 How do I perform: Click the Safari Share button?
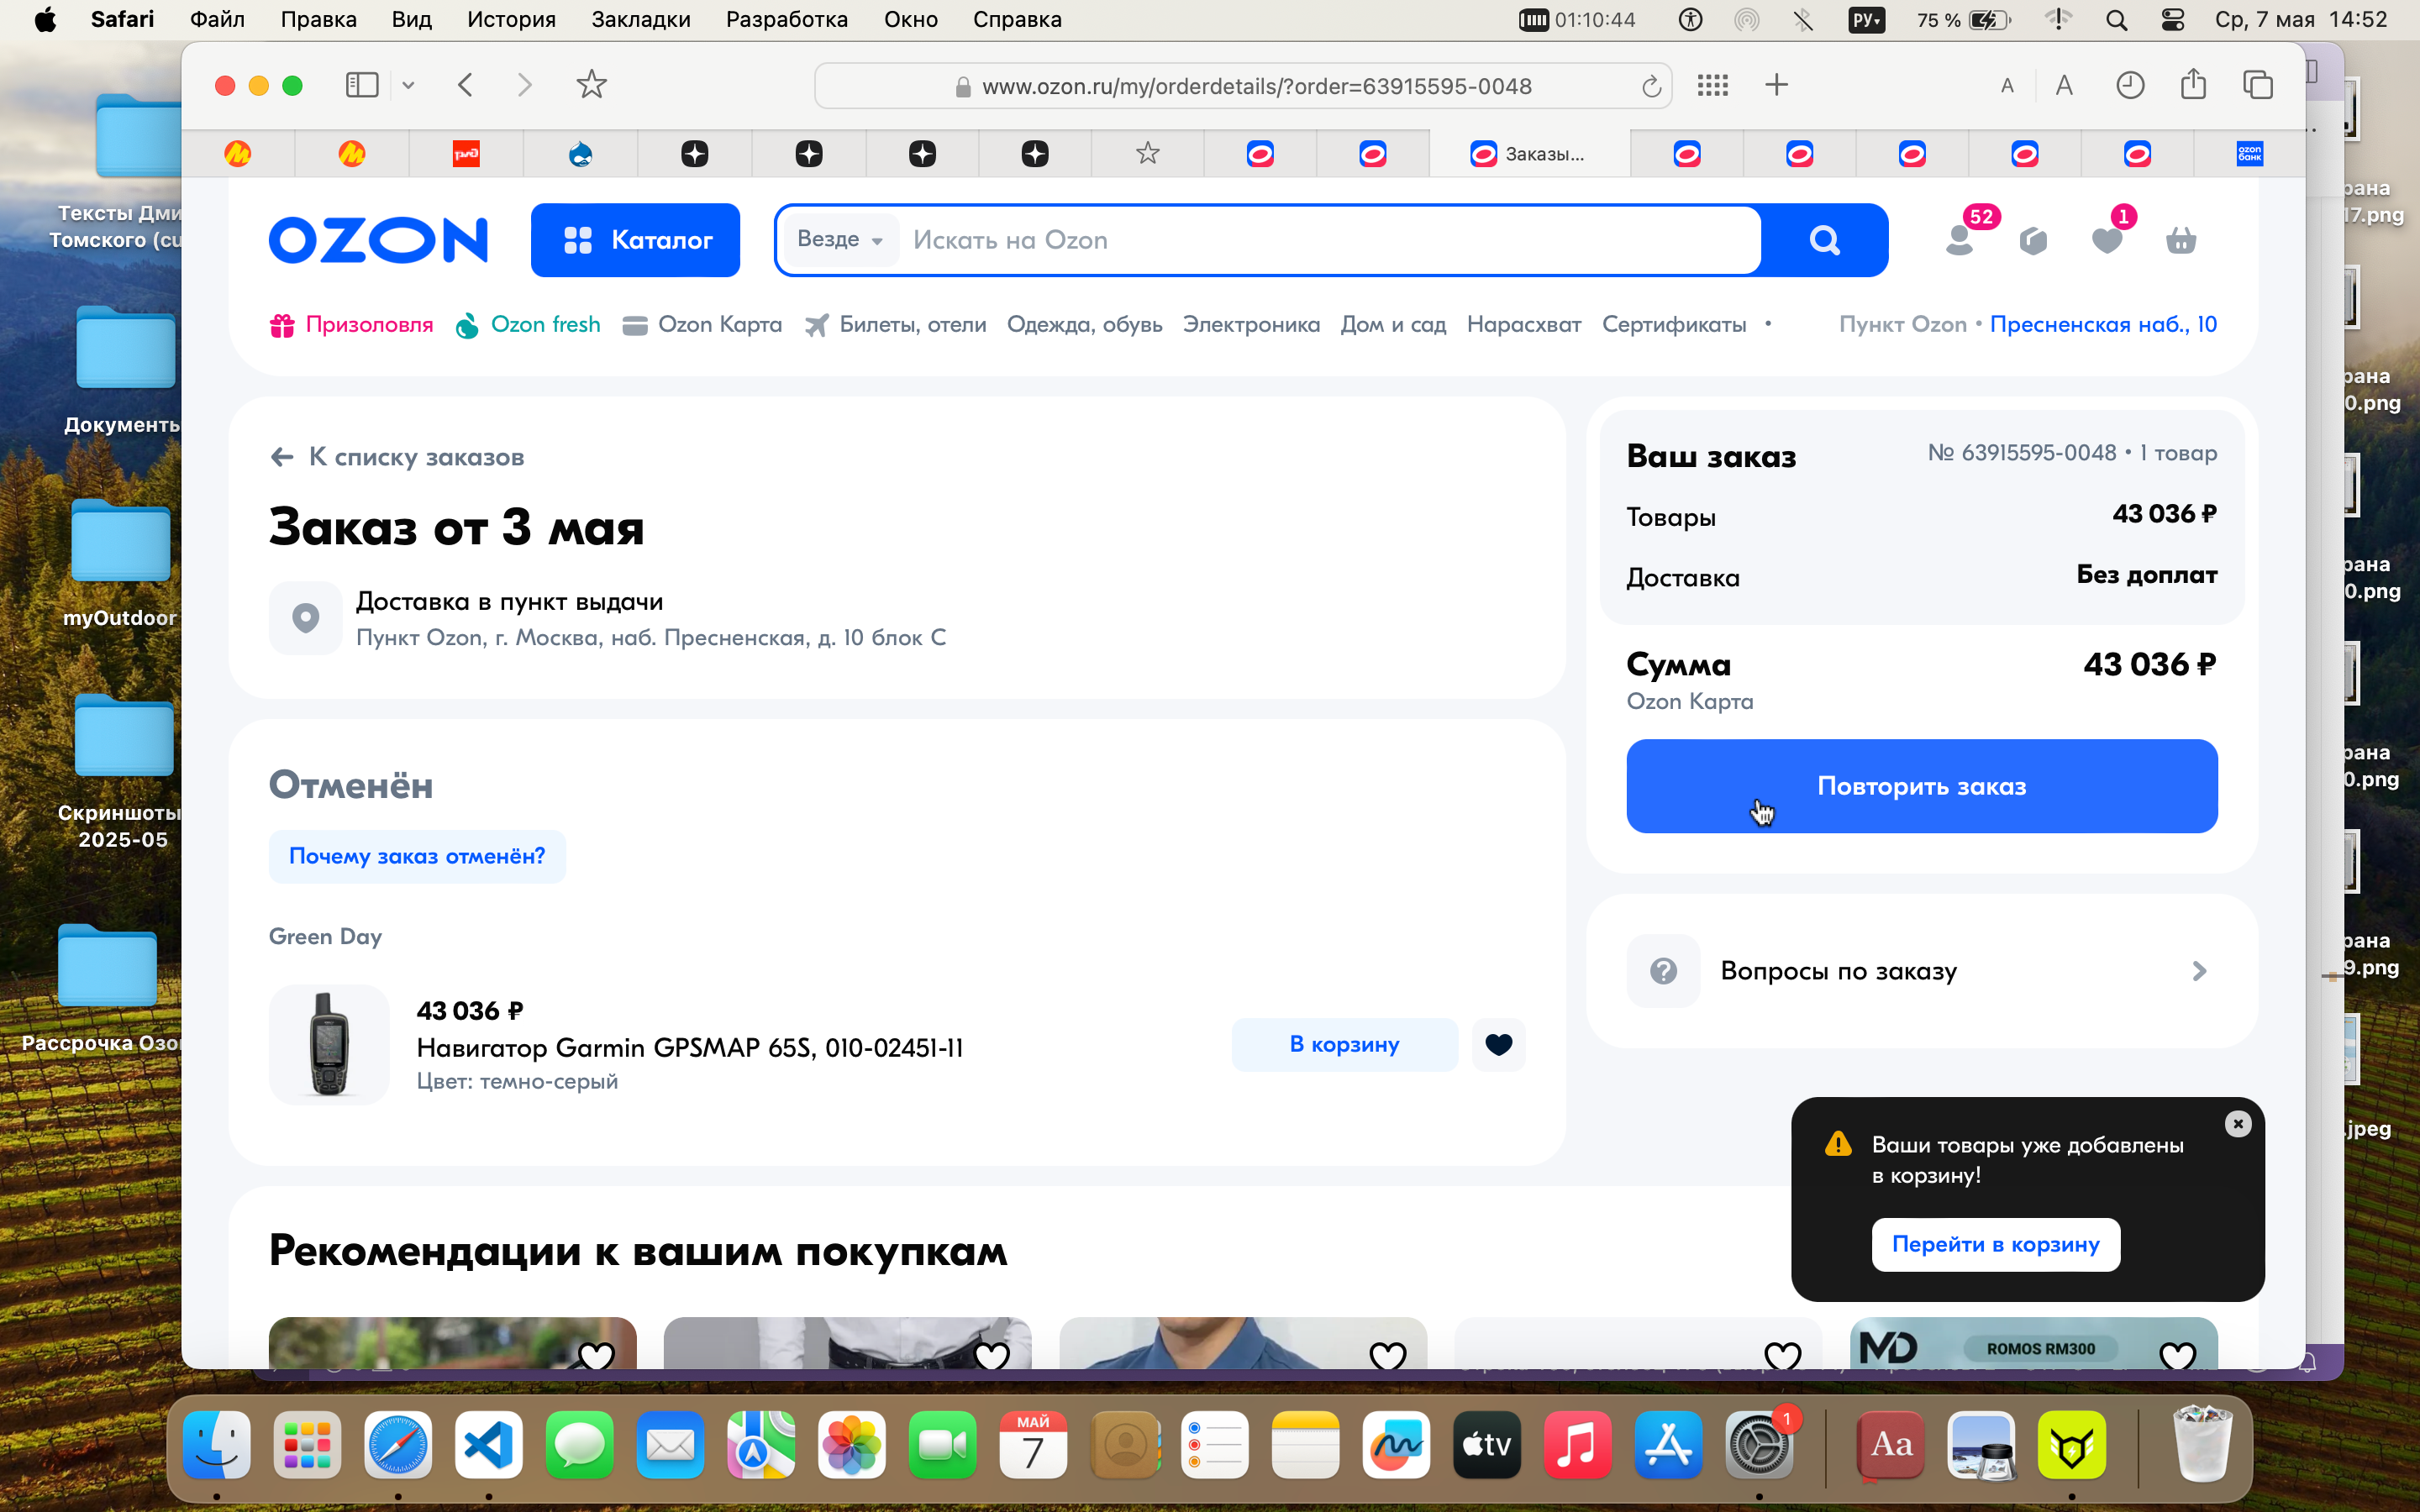pyautogui.click(x=2193, y=84)
